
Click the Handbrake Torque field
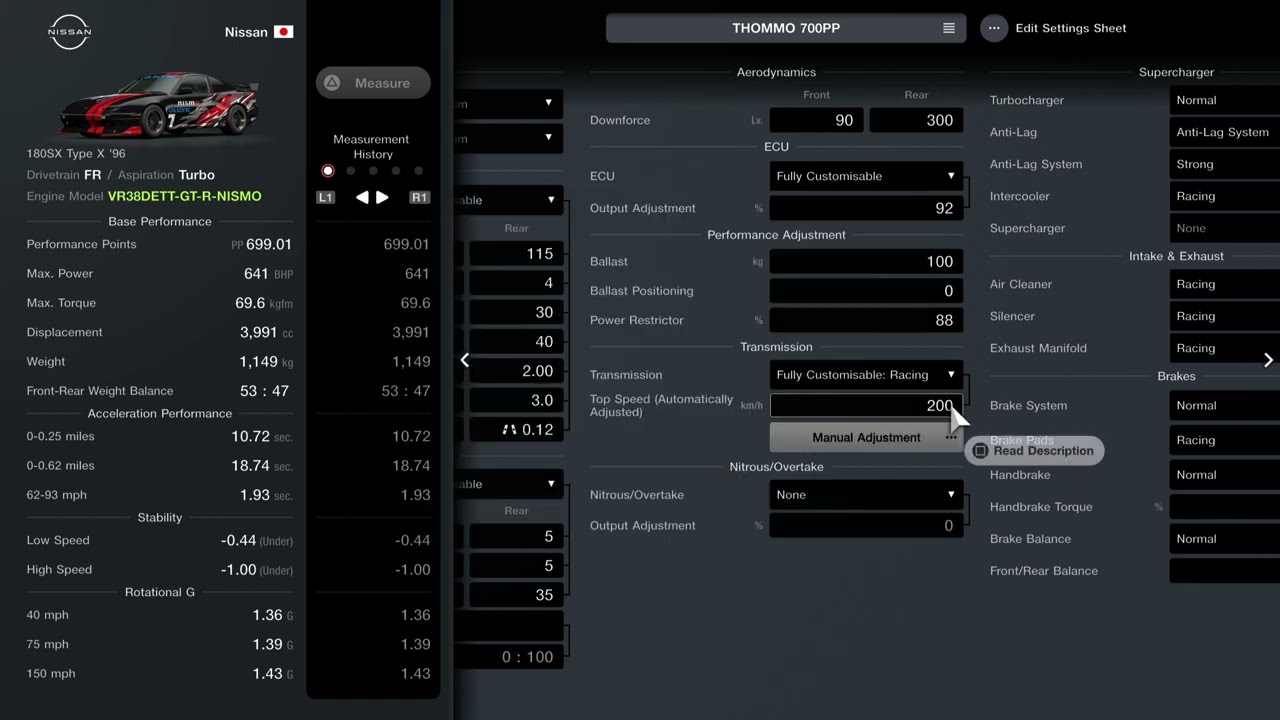click(x=1224, y=507)
